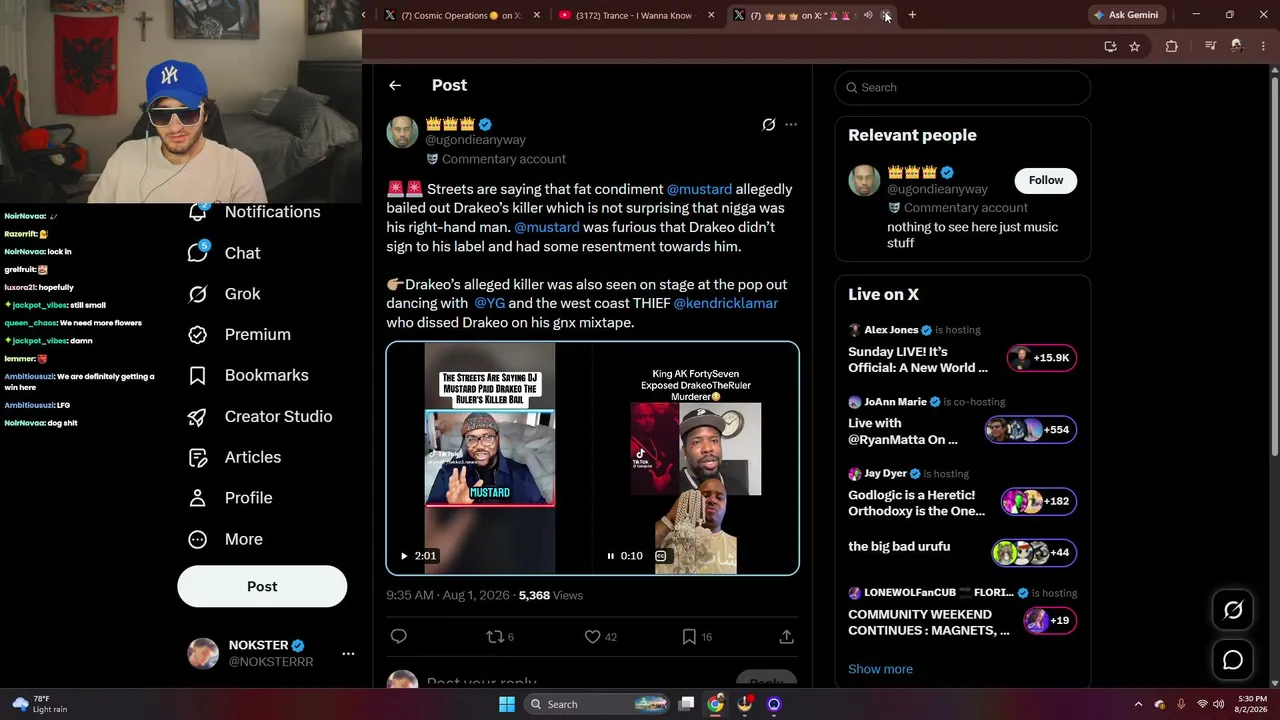
Task: Open the Chrome profile avatar
Action: tap(1236, 46)
